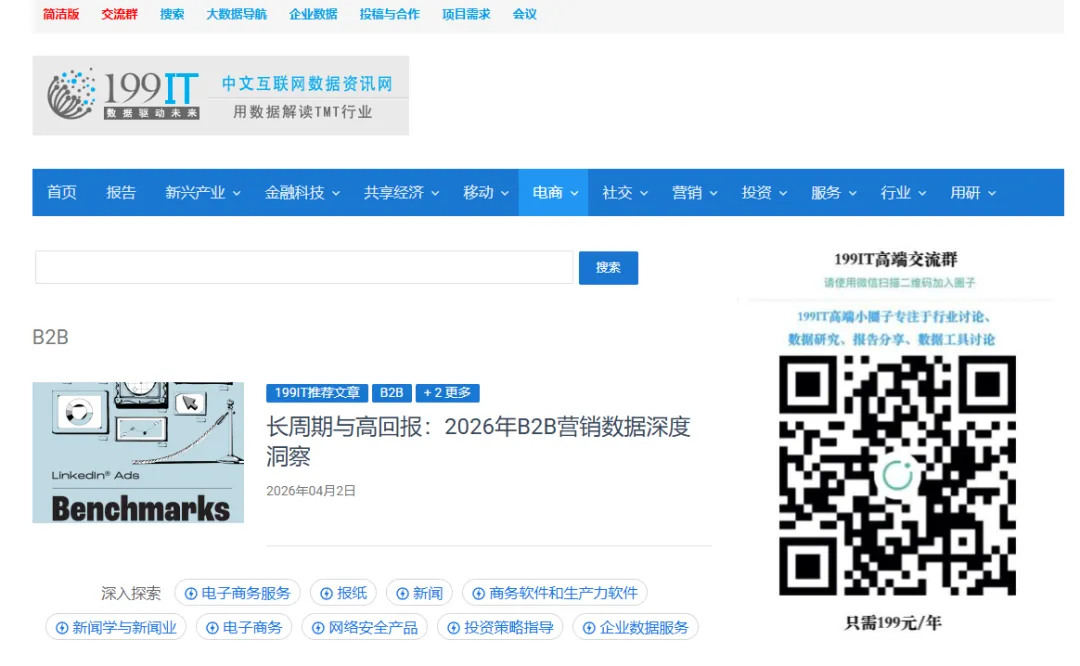This screenshot has height=666, width=1080.
Task: Open the 网络安全产品 explore tag
Action: (365, 627)
